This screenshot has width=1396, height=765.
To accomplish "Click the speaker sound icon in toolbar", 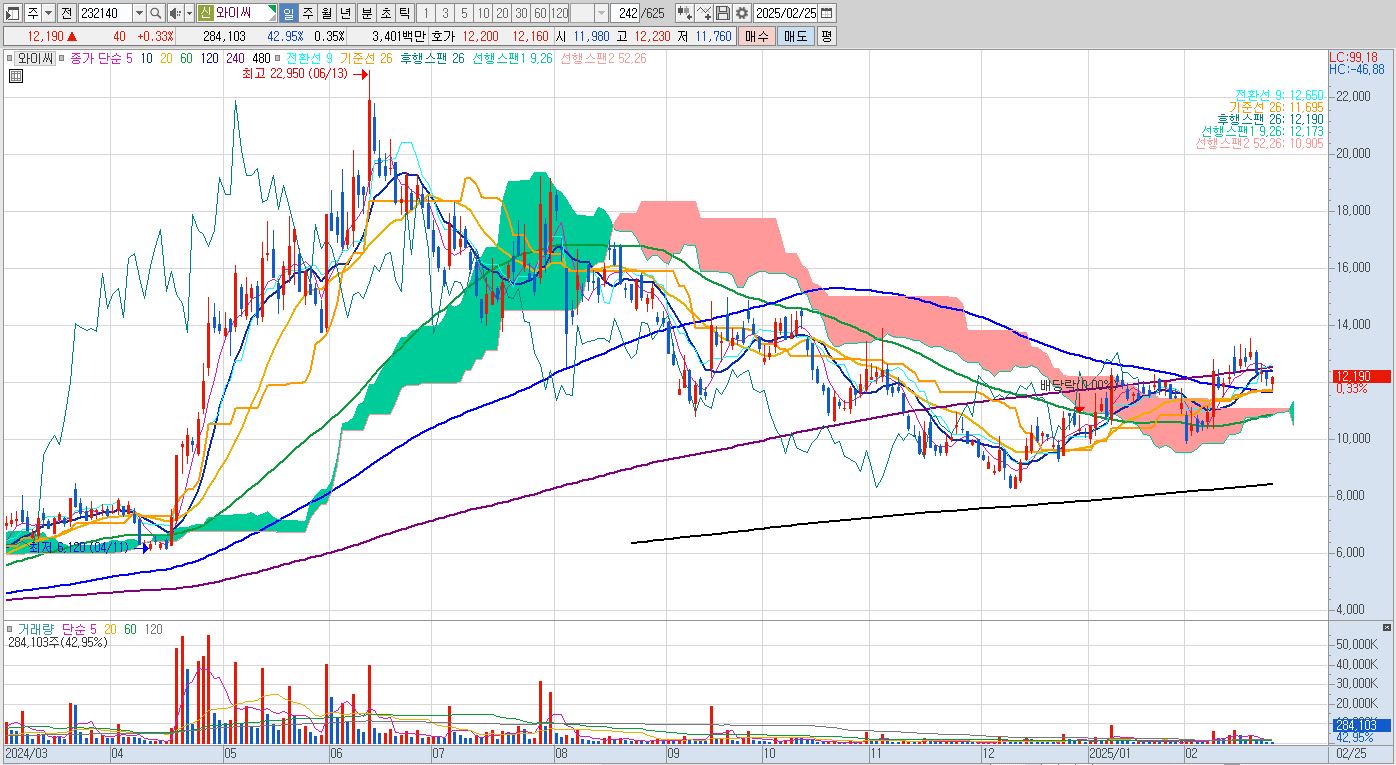I will coord(175,13).
